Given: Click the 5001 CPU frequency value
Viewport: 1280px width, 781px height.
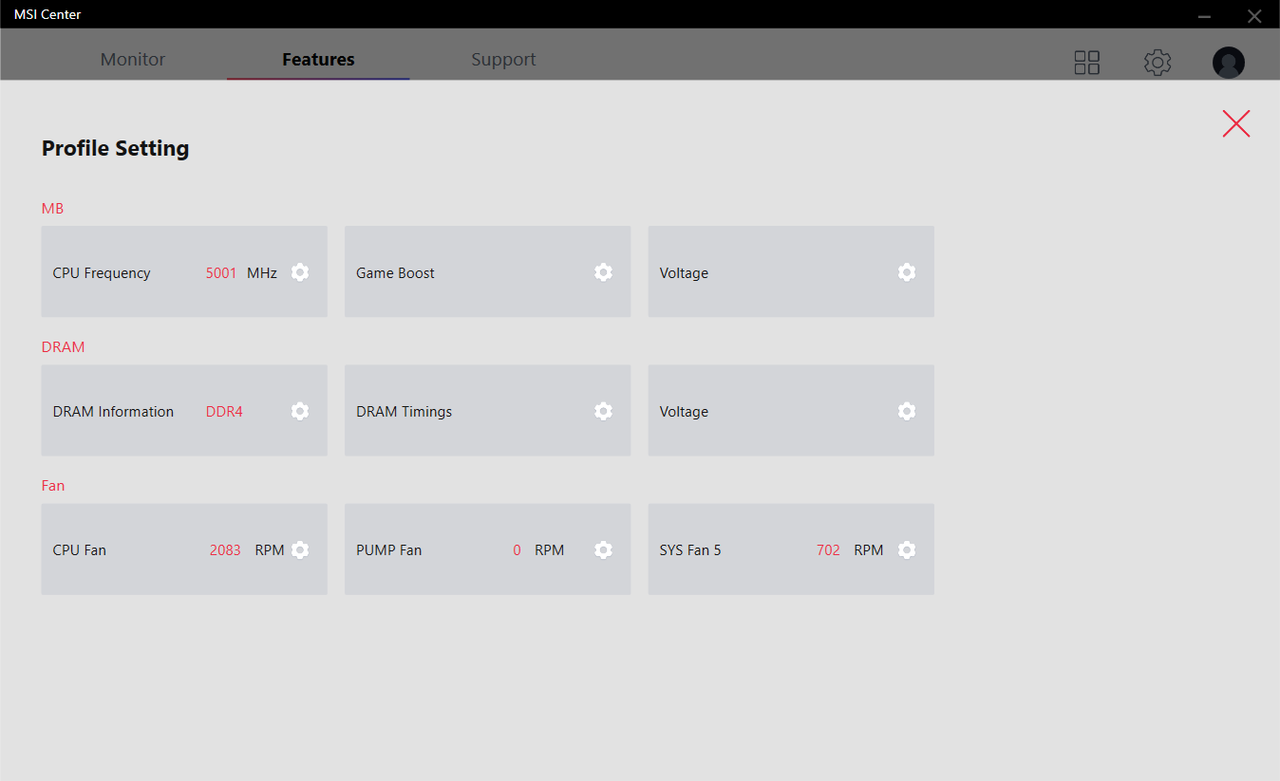Looking at the screenshot, I should [x=221, y=273].
